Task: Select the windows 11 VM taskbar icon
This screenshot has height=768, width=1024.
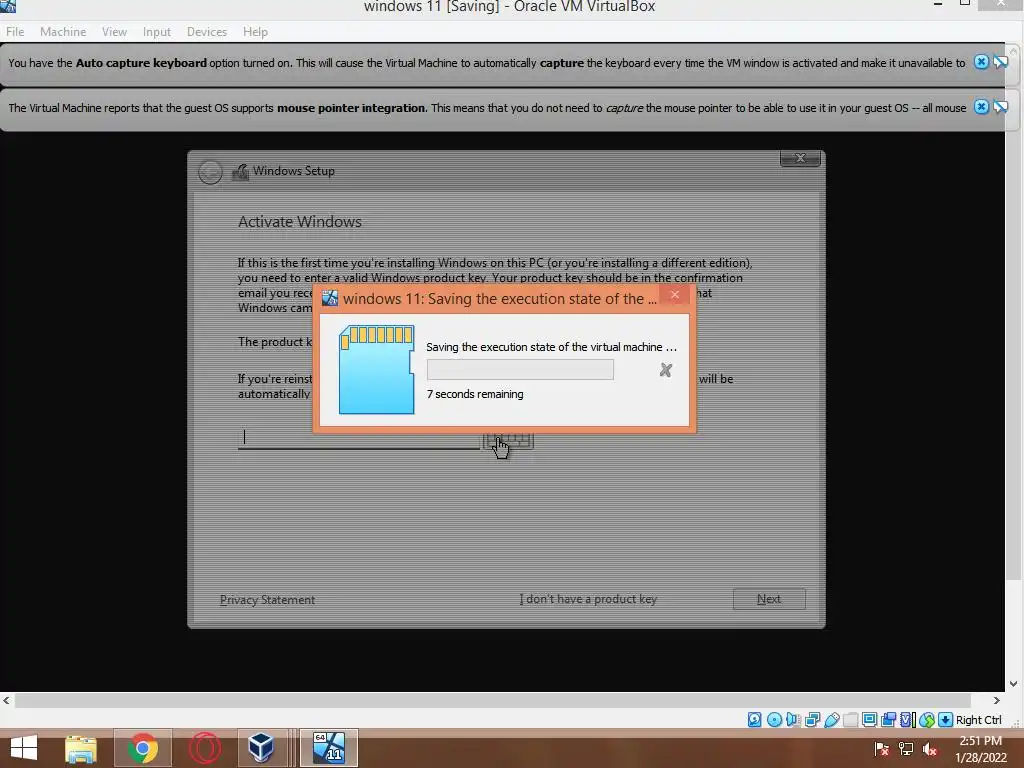Action: point(328,748)
